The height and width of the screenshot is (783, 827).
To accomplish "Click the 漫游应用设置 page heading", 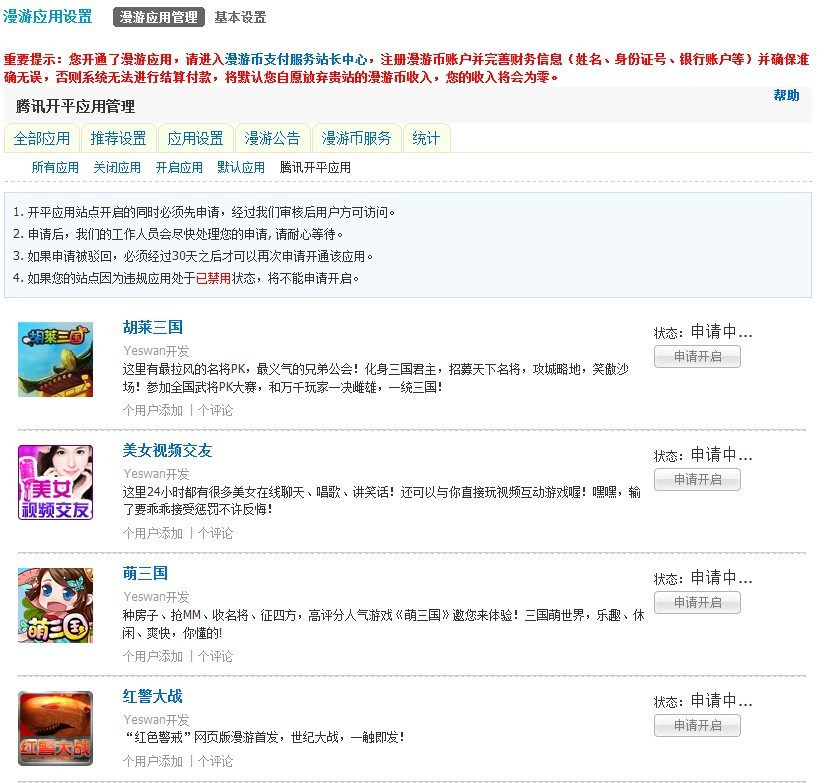I will 47,16.
